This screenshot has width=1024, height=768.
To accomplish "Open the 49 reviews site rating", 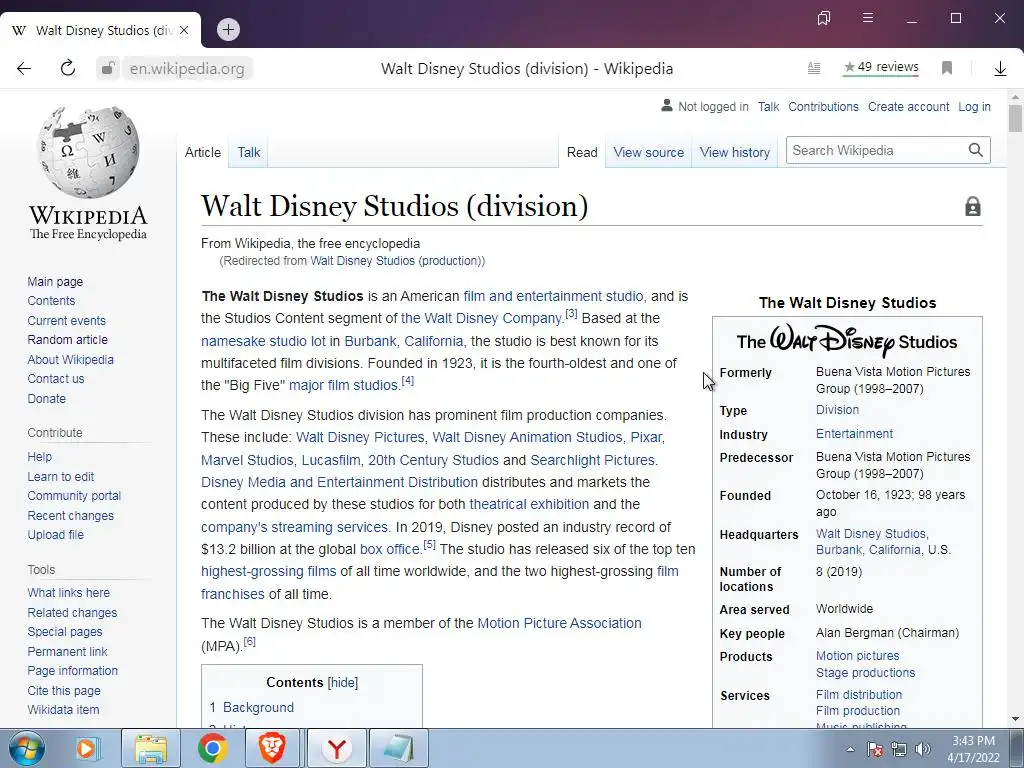I will point(881,67).
